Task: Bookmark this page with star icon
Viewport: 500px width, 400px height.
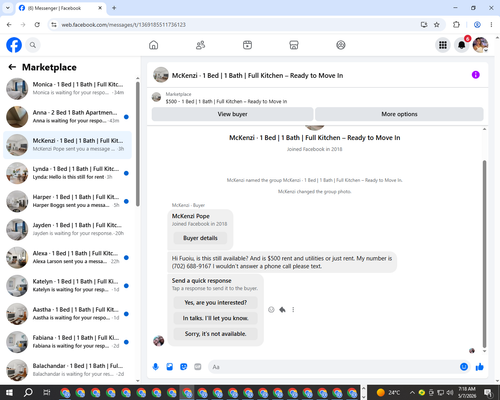Action: 437,25
